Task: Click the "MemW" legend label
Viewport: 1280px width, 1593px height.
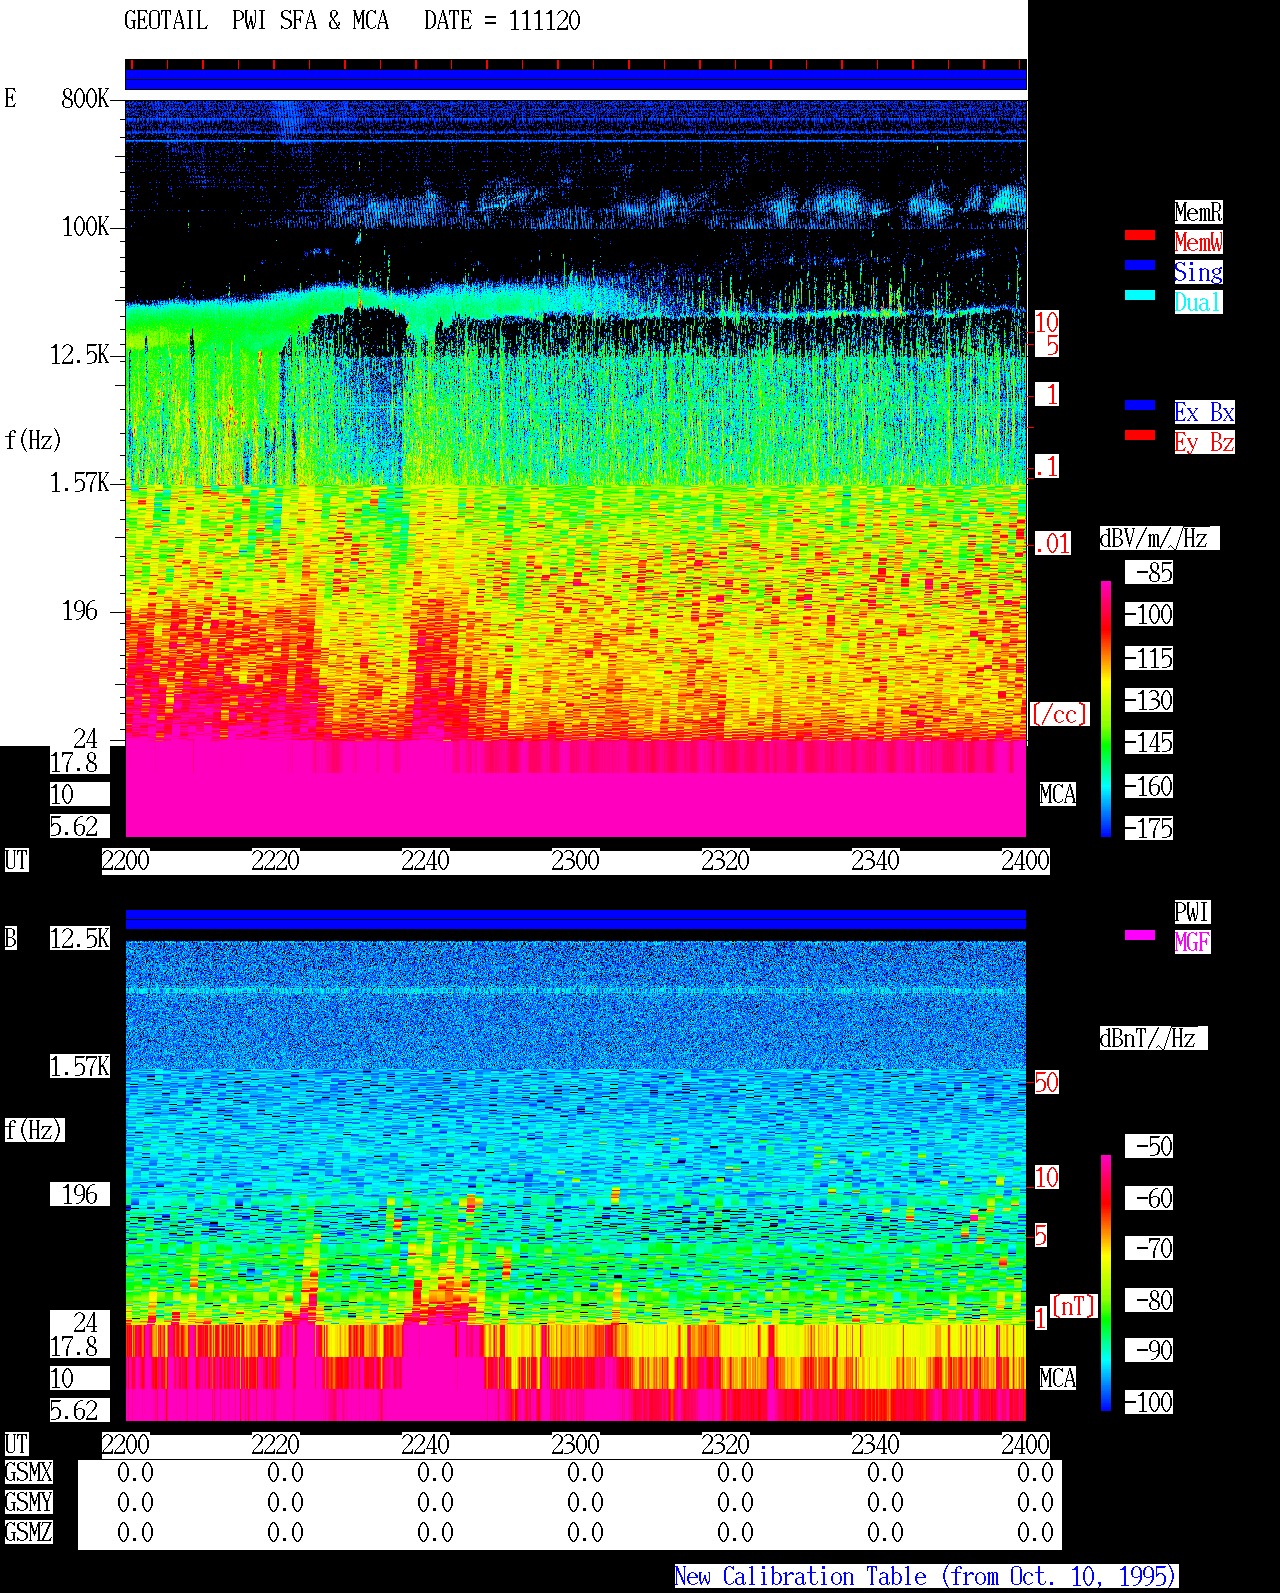Action: click(1198, 242)
